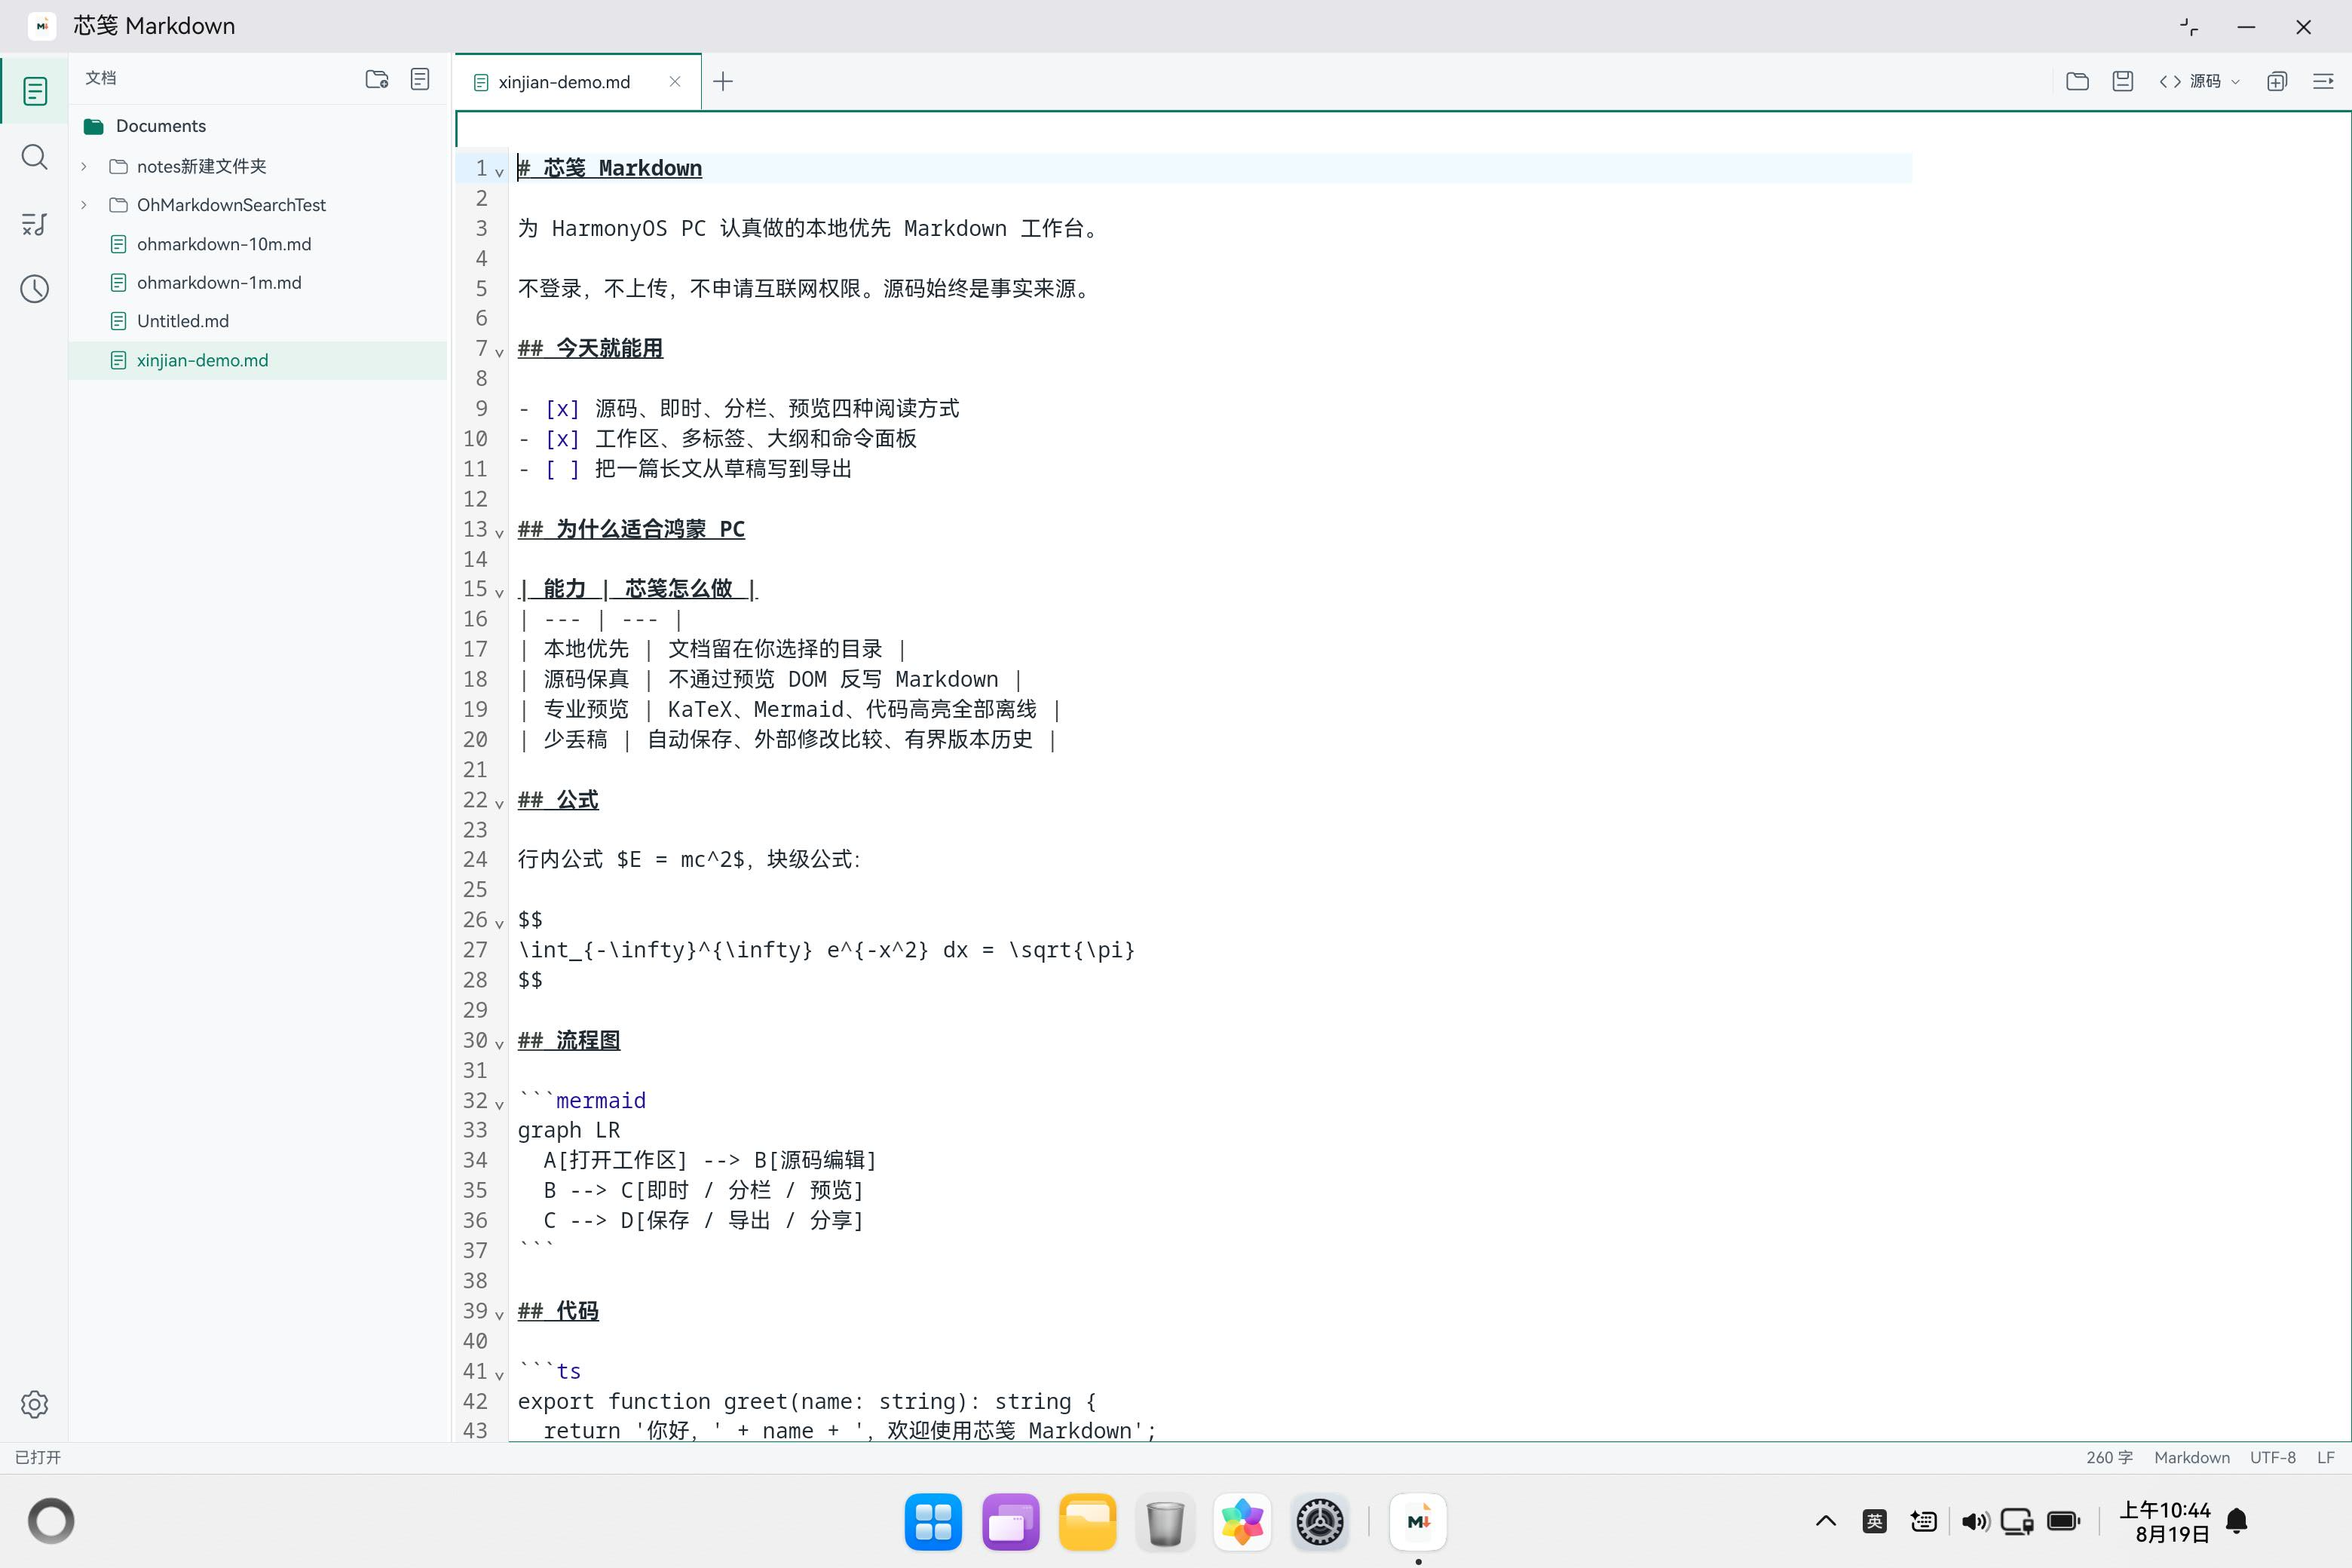Click the 文档 panel header label
The height and width of the screenshot is (1568, 2352).
[101, 78]
